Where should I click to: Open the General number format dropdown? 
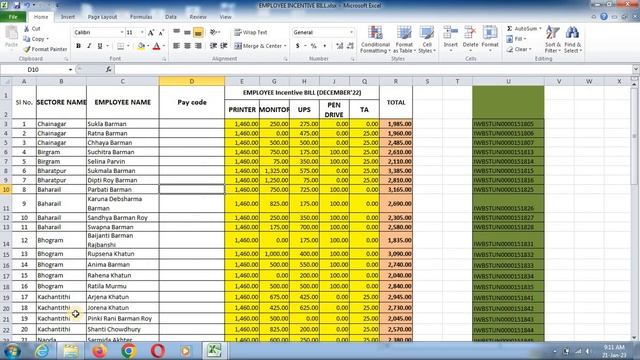coord(351,32)
